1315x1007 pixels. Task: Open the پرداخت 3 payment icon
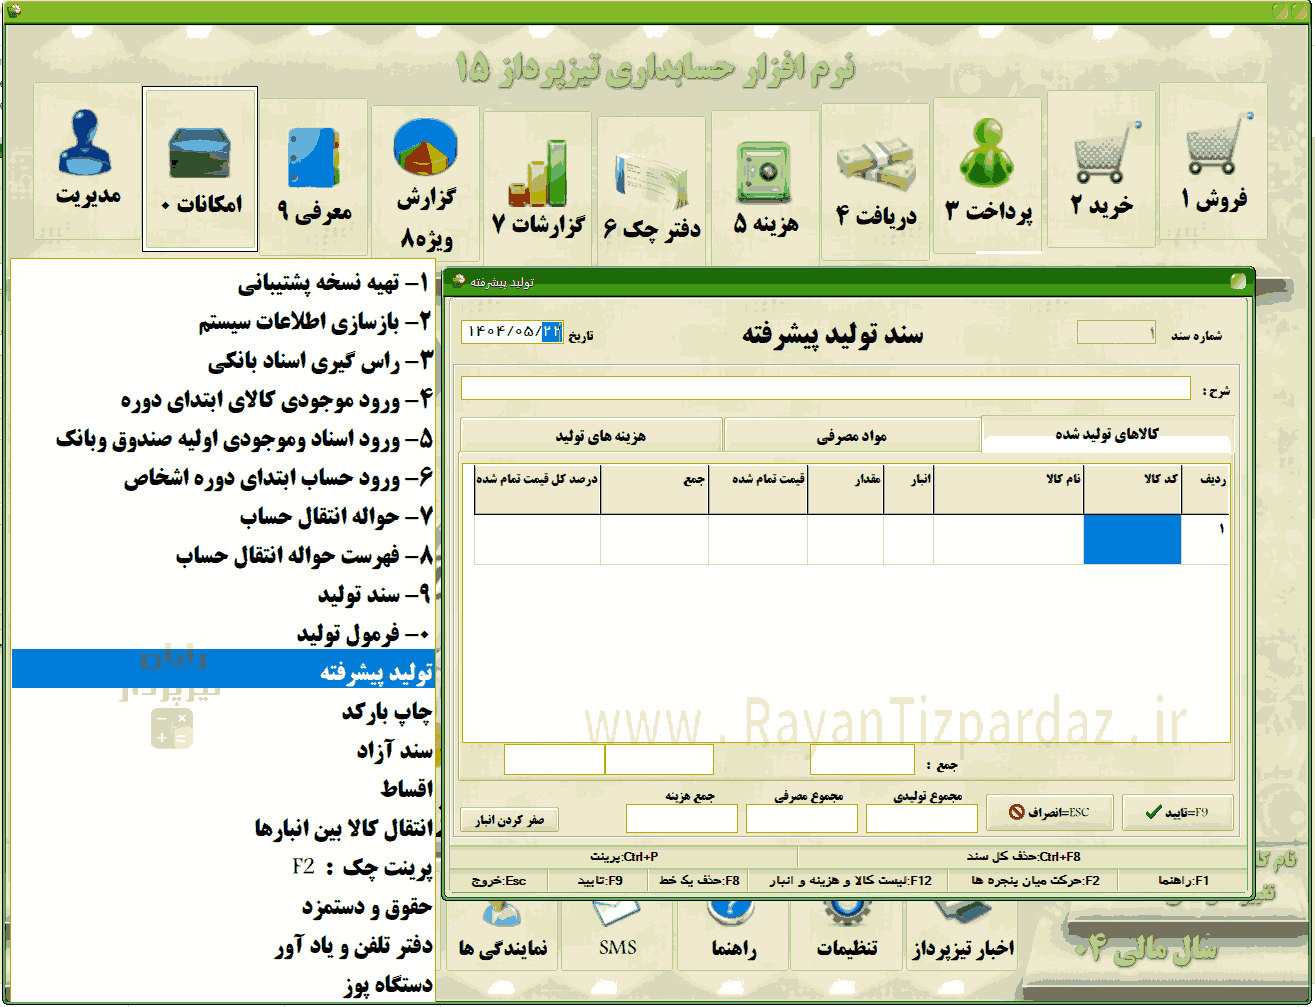988,174
